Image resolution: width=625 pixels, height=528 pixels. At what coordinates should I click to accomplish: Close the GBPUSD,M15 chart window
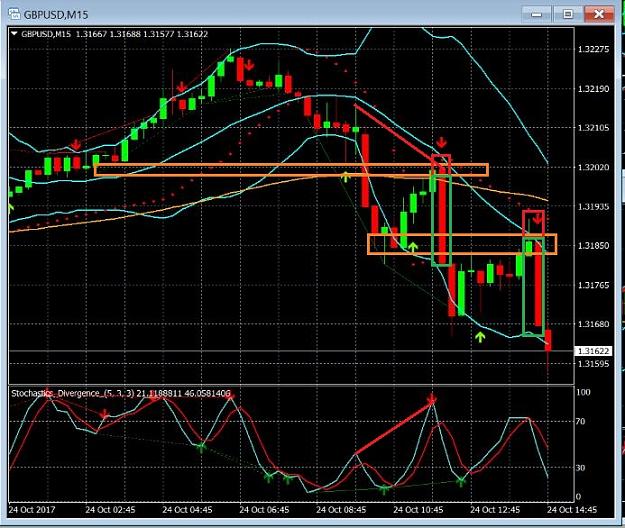tap(599, 15)
